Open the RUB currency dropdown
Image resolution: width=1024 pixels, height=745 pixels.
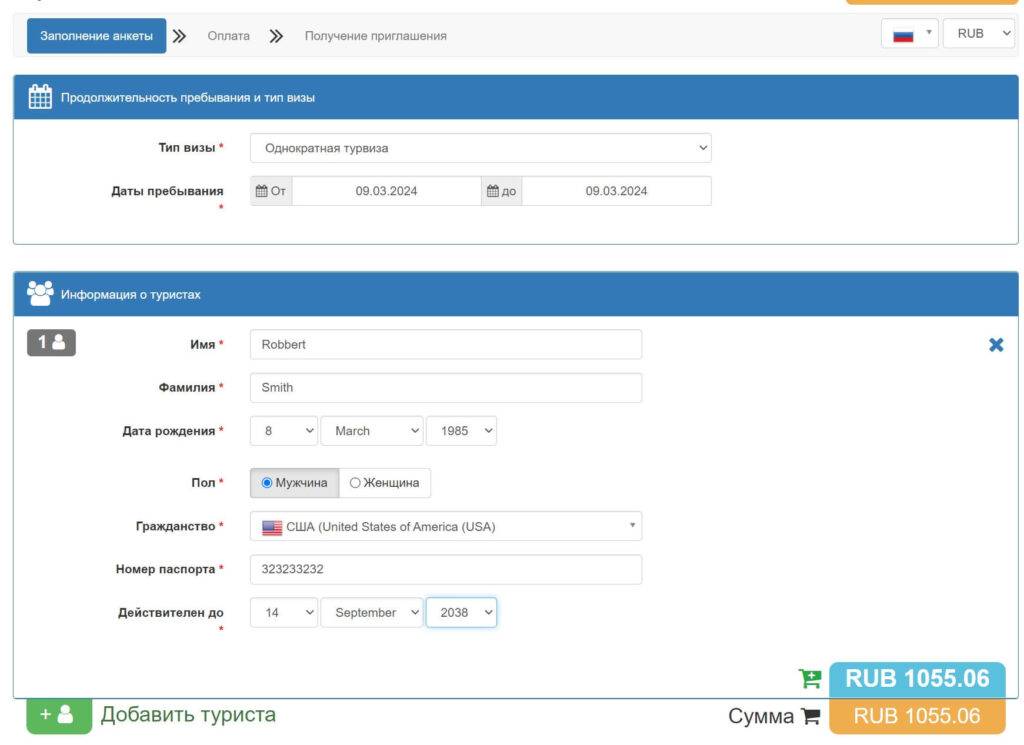[978, 34]
